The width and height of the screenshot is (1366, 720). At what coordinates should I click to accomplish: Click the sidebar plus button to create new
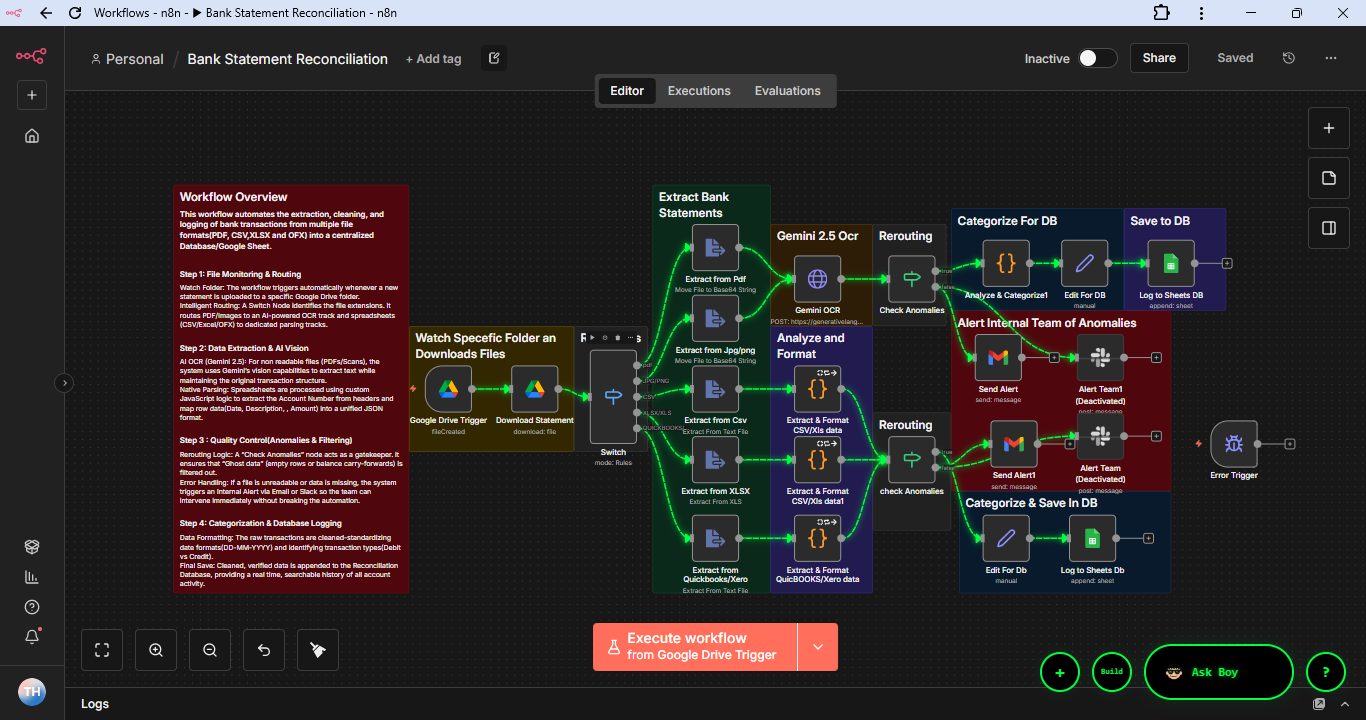pos(32,95)
